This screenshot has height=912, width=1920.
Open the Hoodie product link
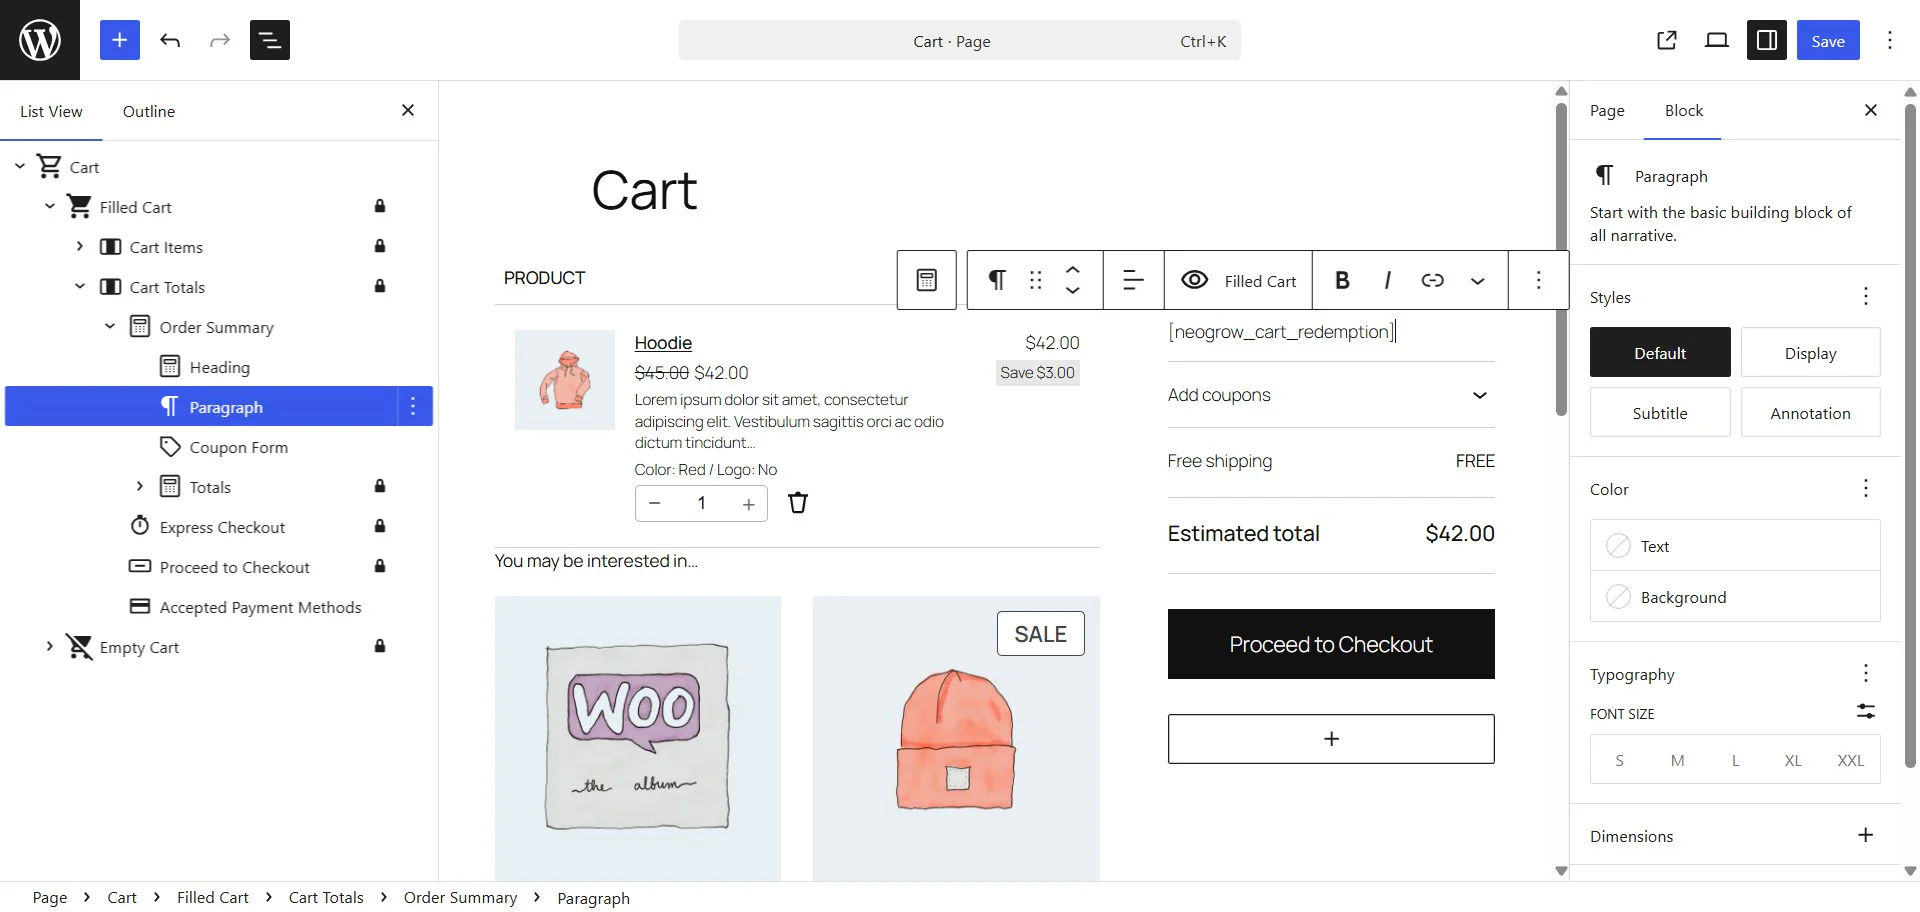click(x=663, y=343)
